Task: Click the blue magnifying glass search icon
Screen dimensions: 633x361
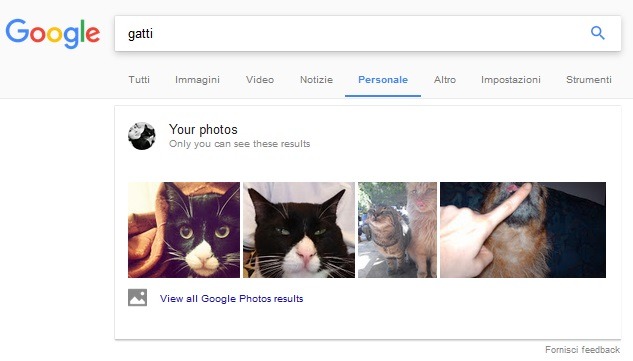Action: pos(597,33)
